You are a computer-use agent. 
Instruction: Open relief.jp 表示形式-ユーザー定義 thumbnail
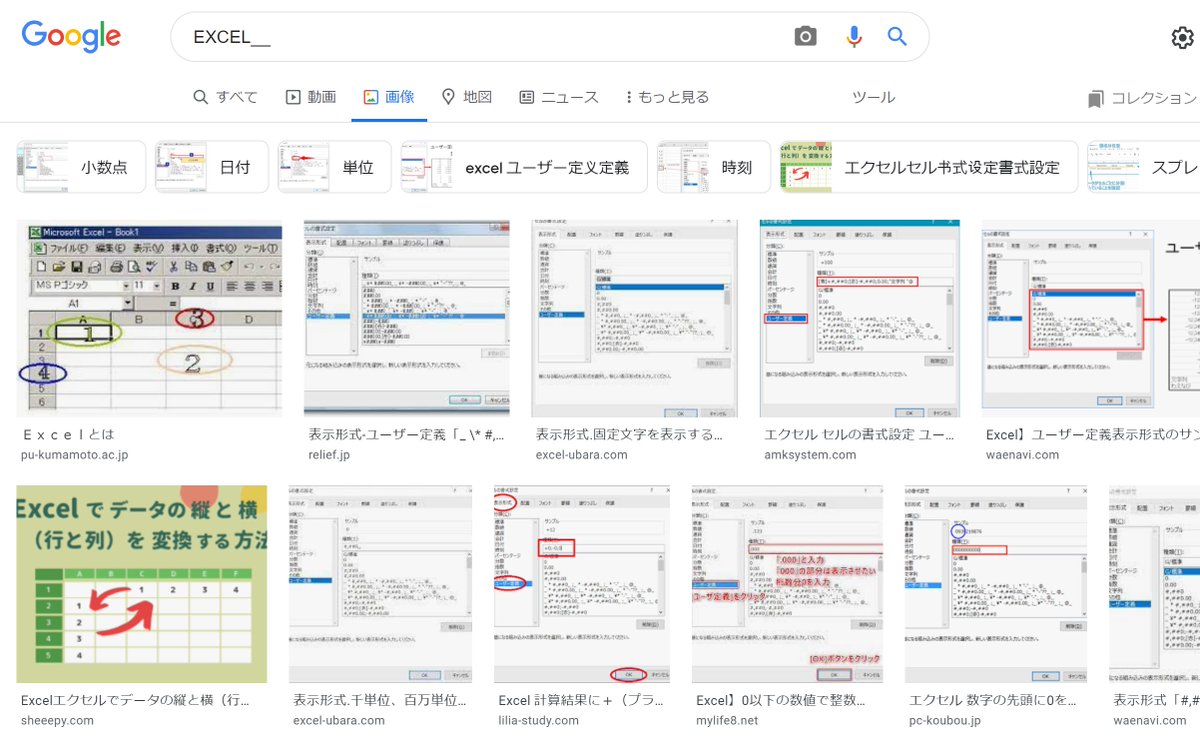tap(407, 319)
